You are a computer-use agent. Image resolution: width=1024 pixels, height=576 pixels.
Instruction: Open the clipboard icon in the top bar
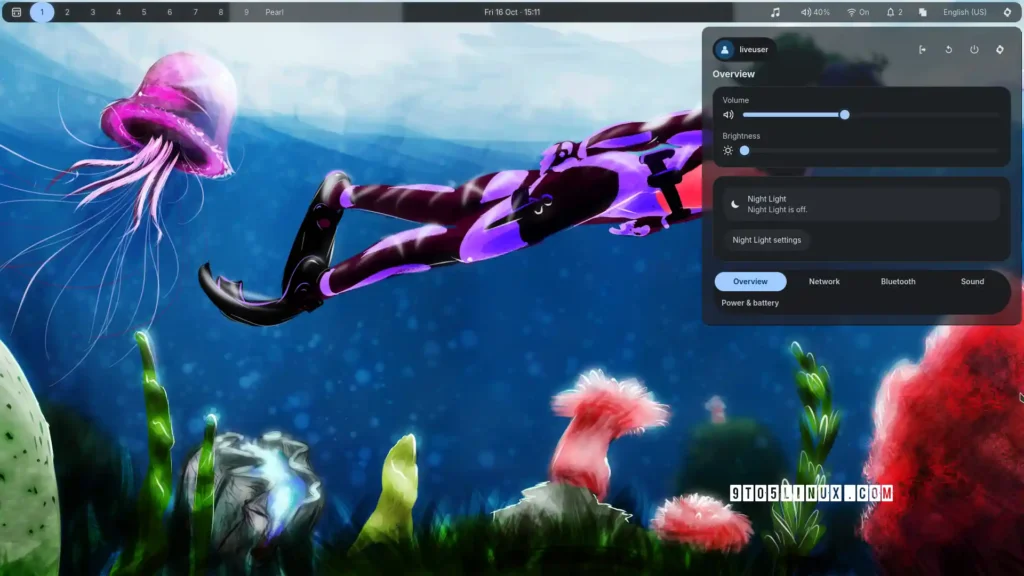point(923,12)
